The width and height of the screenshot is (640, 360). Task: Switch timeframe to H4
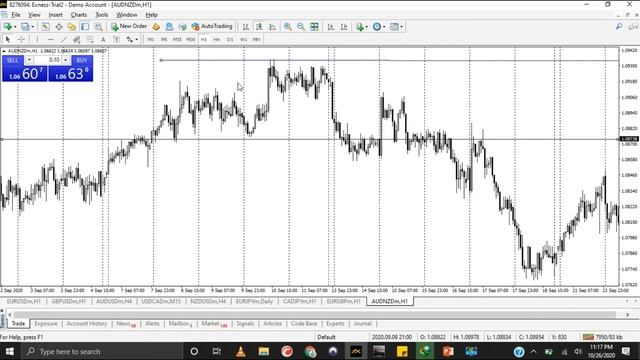click(217, 40)
